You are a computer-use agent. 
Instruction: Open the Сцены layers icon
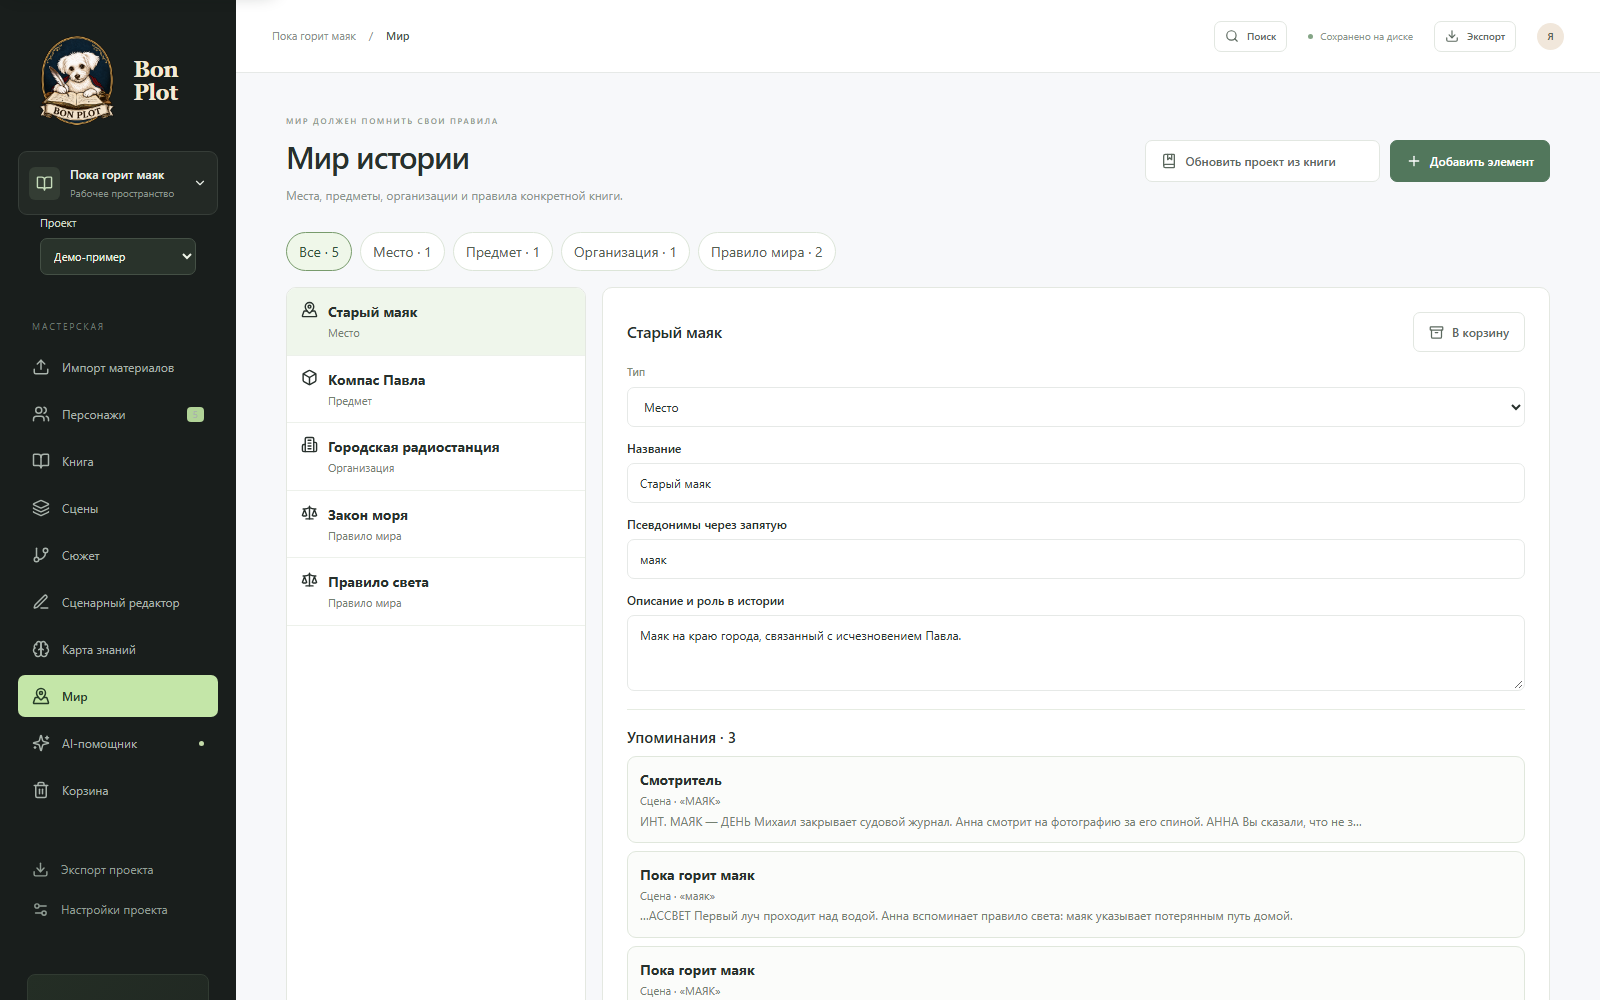pyautogui.click(x=41, y=508)
